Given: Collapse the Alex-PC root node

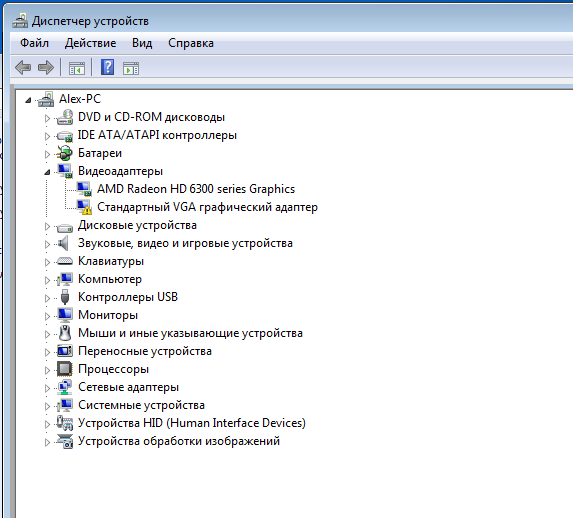Looking at the screenshot, I should click(x=28, y=100).
